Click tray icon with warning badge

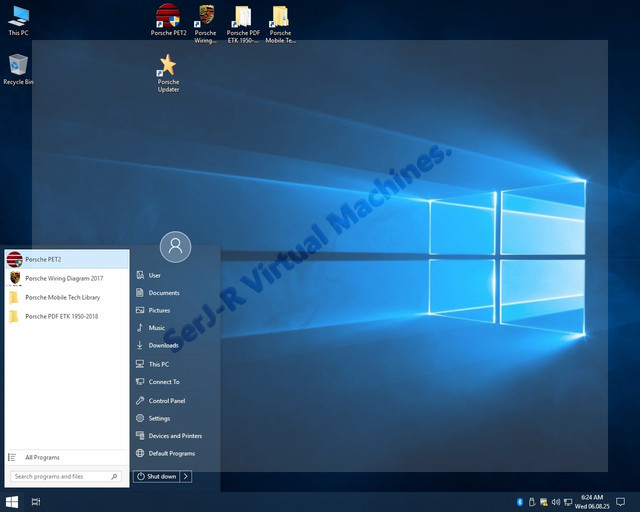pos(544,502)
